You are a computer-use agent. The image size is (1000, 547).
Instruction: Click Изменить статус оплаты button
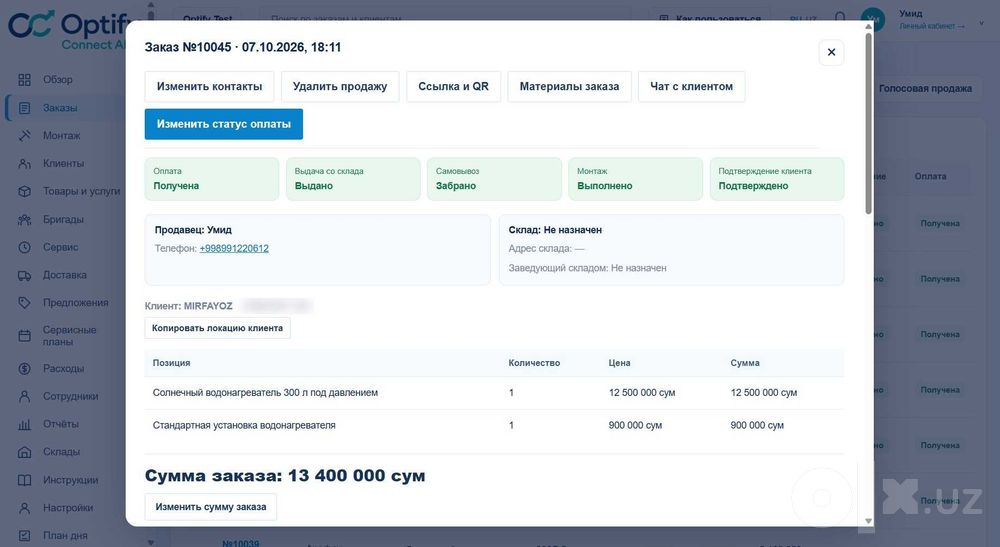click(x=224, y=124)
